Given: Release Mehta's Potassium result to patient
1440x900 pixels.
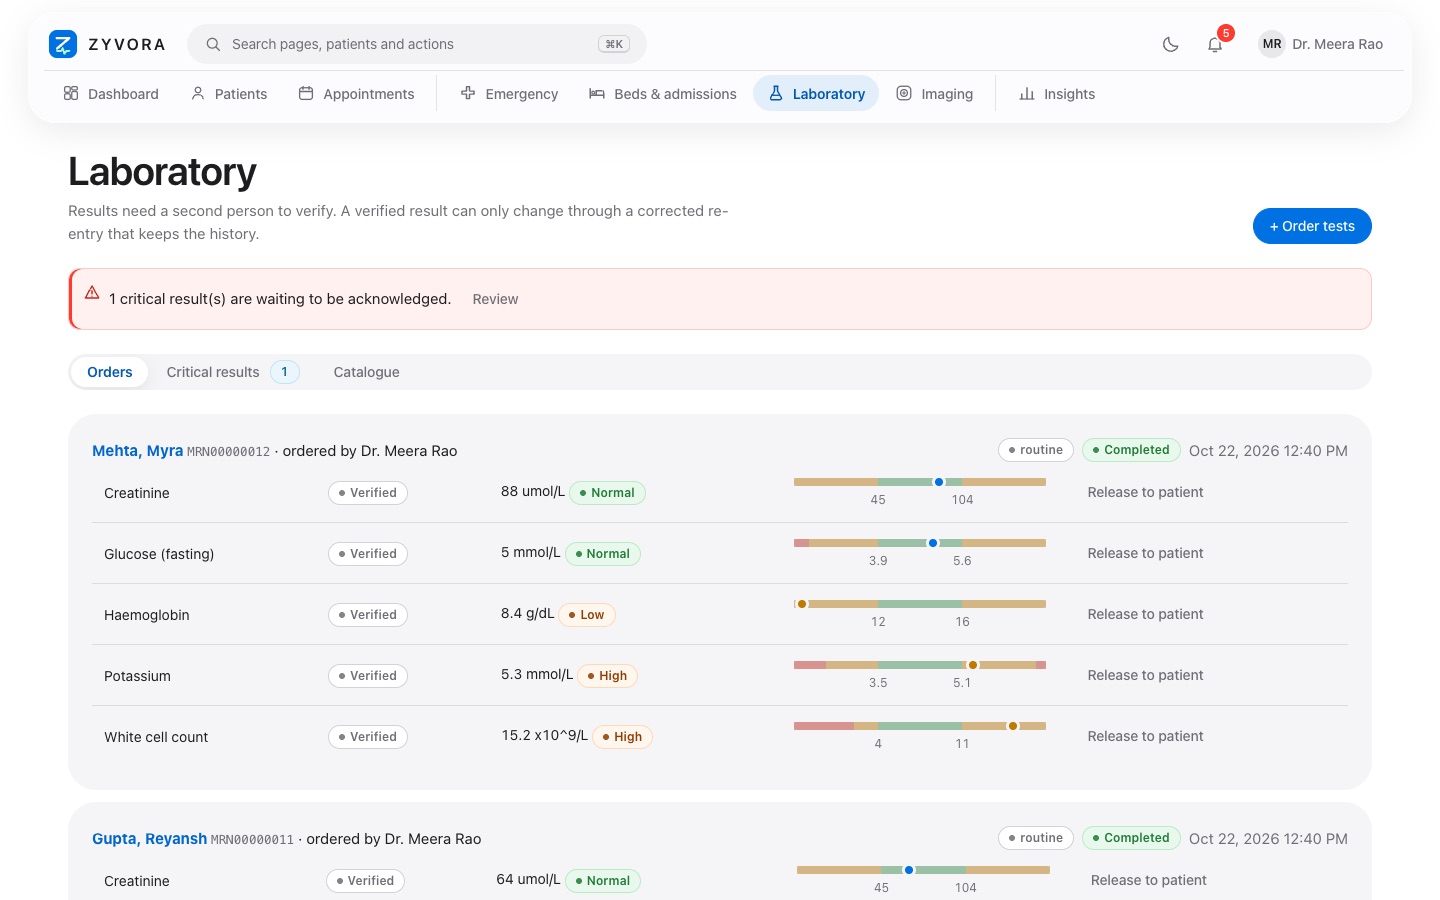Looking at the screenshot, I should click(x=1145, y=675).
